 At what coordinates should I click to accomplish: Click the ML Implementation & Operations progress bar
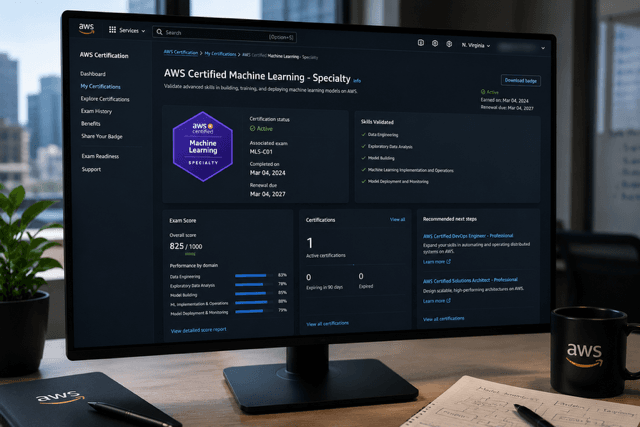(254, 302)
